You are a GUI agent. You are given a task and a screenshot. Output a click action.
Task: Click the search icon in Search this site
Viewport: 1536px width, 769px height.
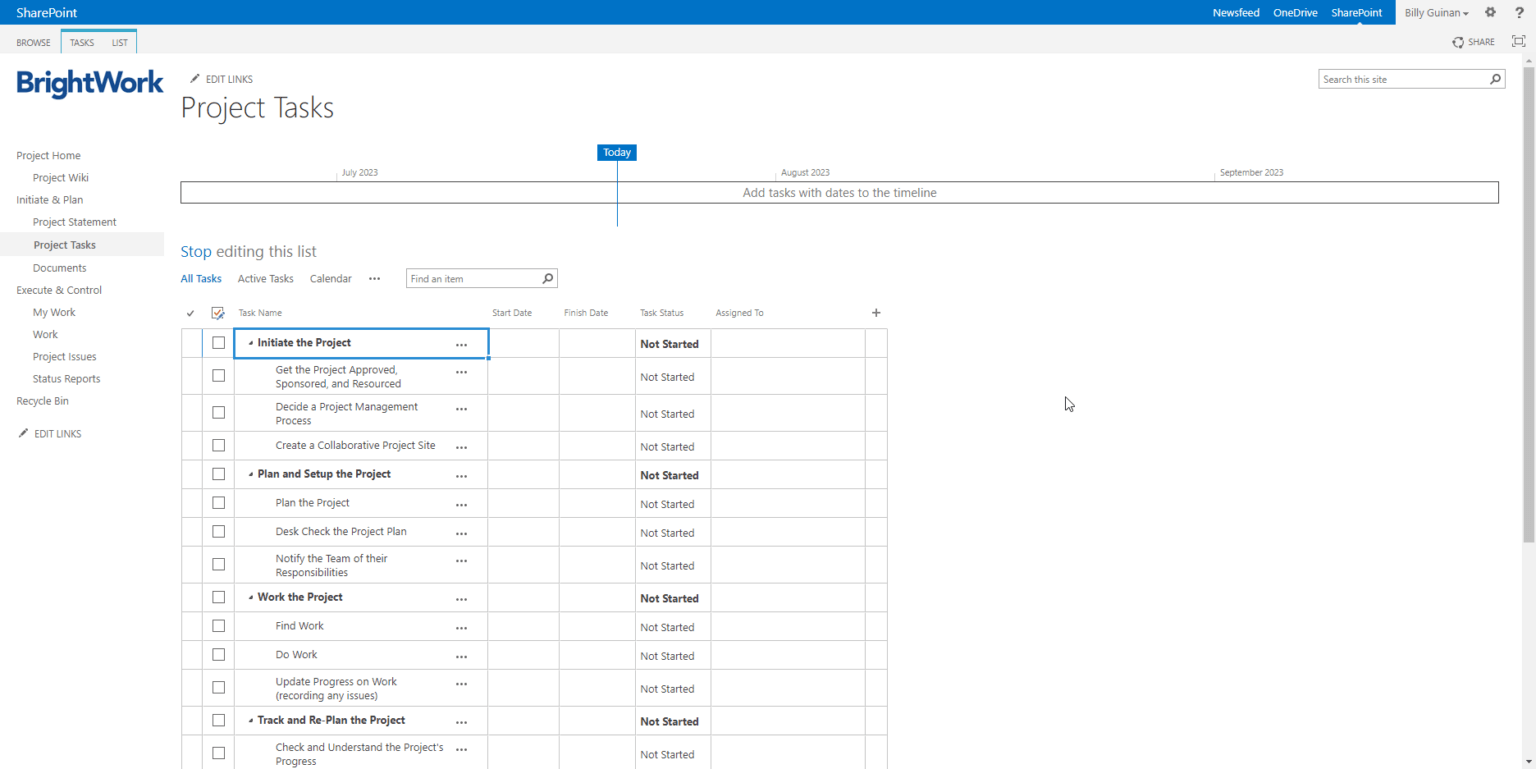[1495, 79]
